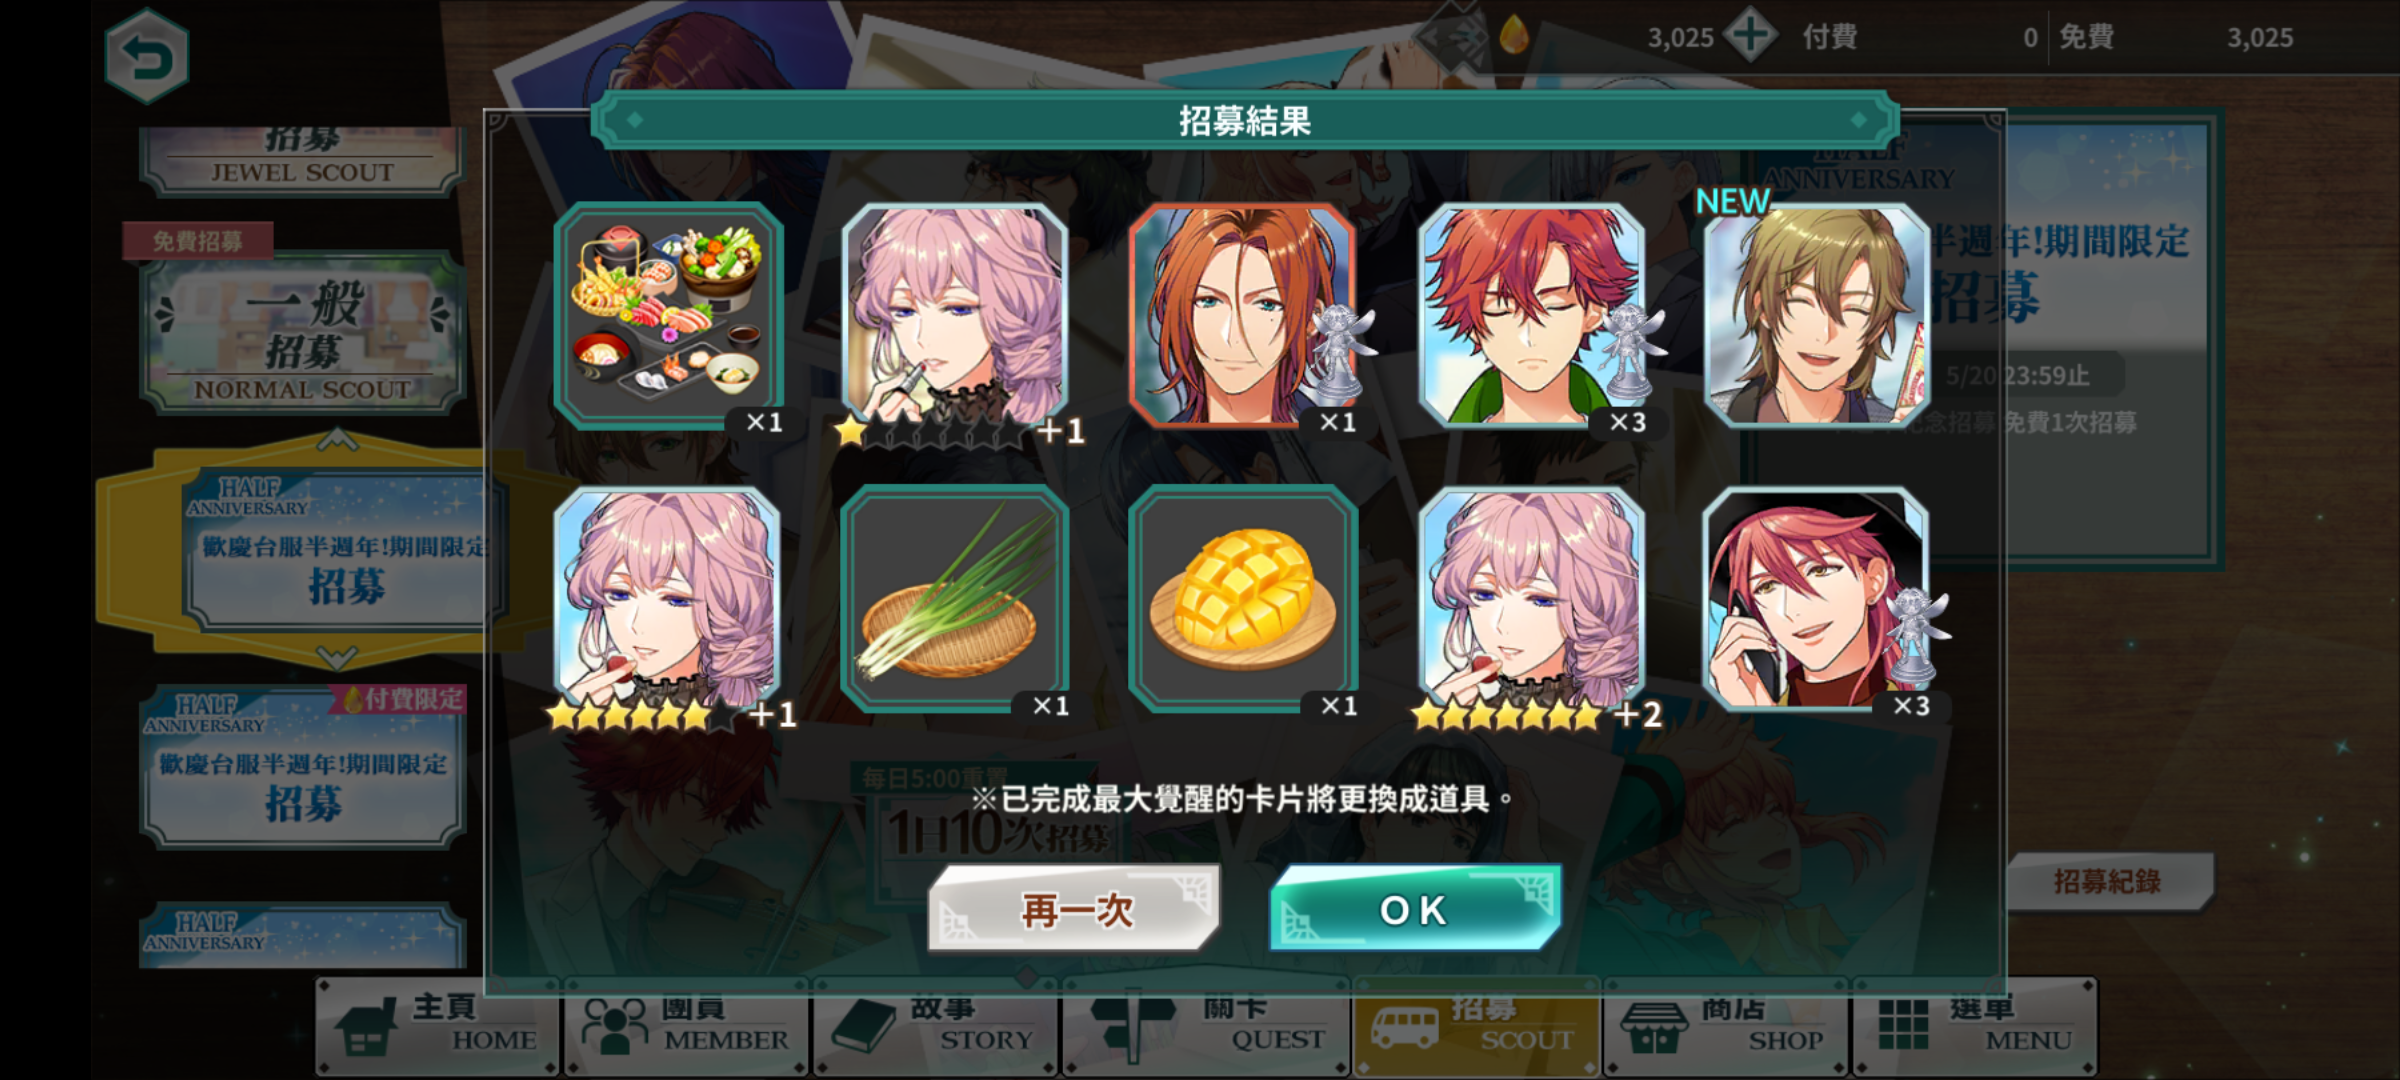Open the MEMBER tab in bottom bar

686,1027
